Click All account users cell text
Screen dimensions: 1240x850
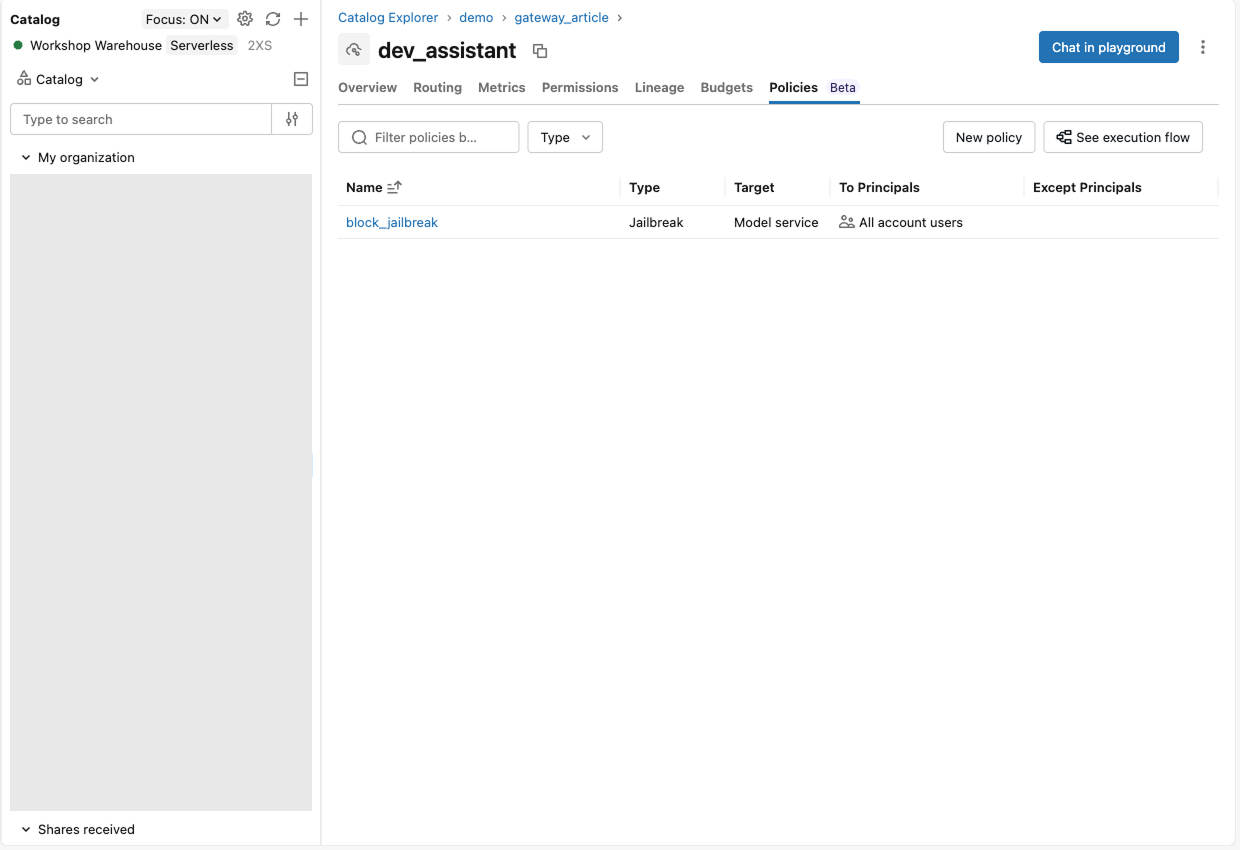pyautogui.click(x=911, y=222)
